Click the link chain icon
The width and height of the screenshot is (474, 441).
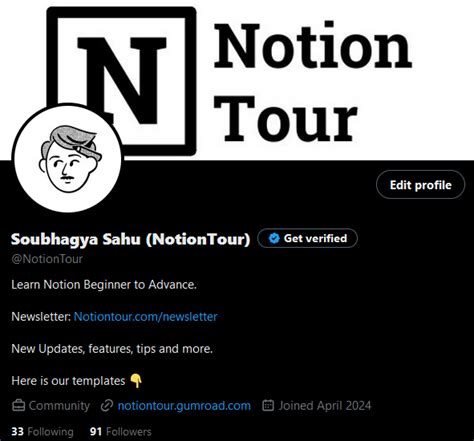107,406
